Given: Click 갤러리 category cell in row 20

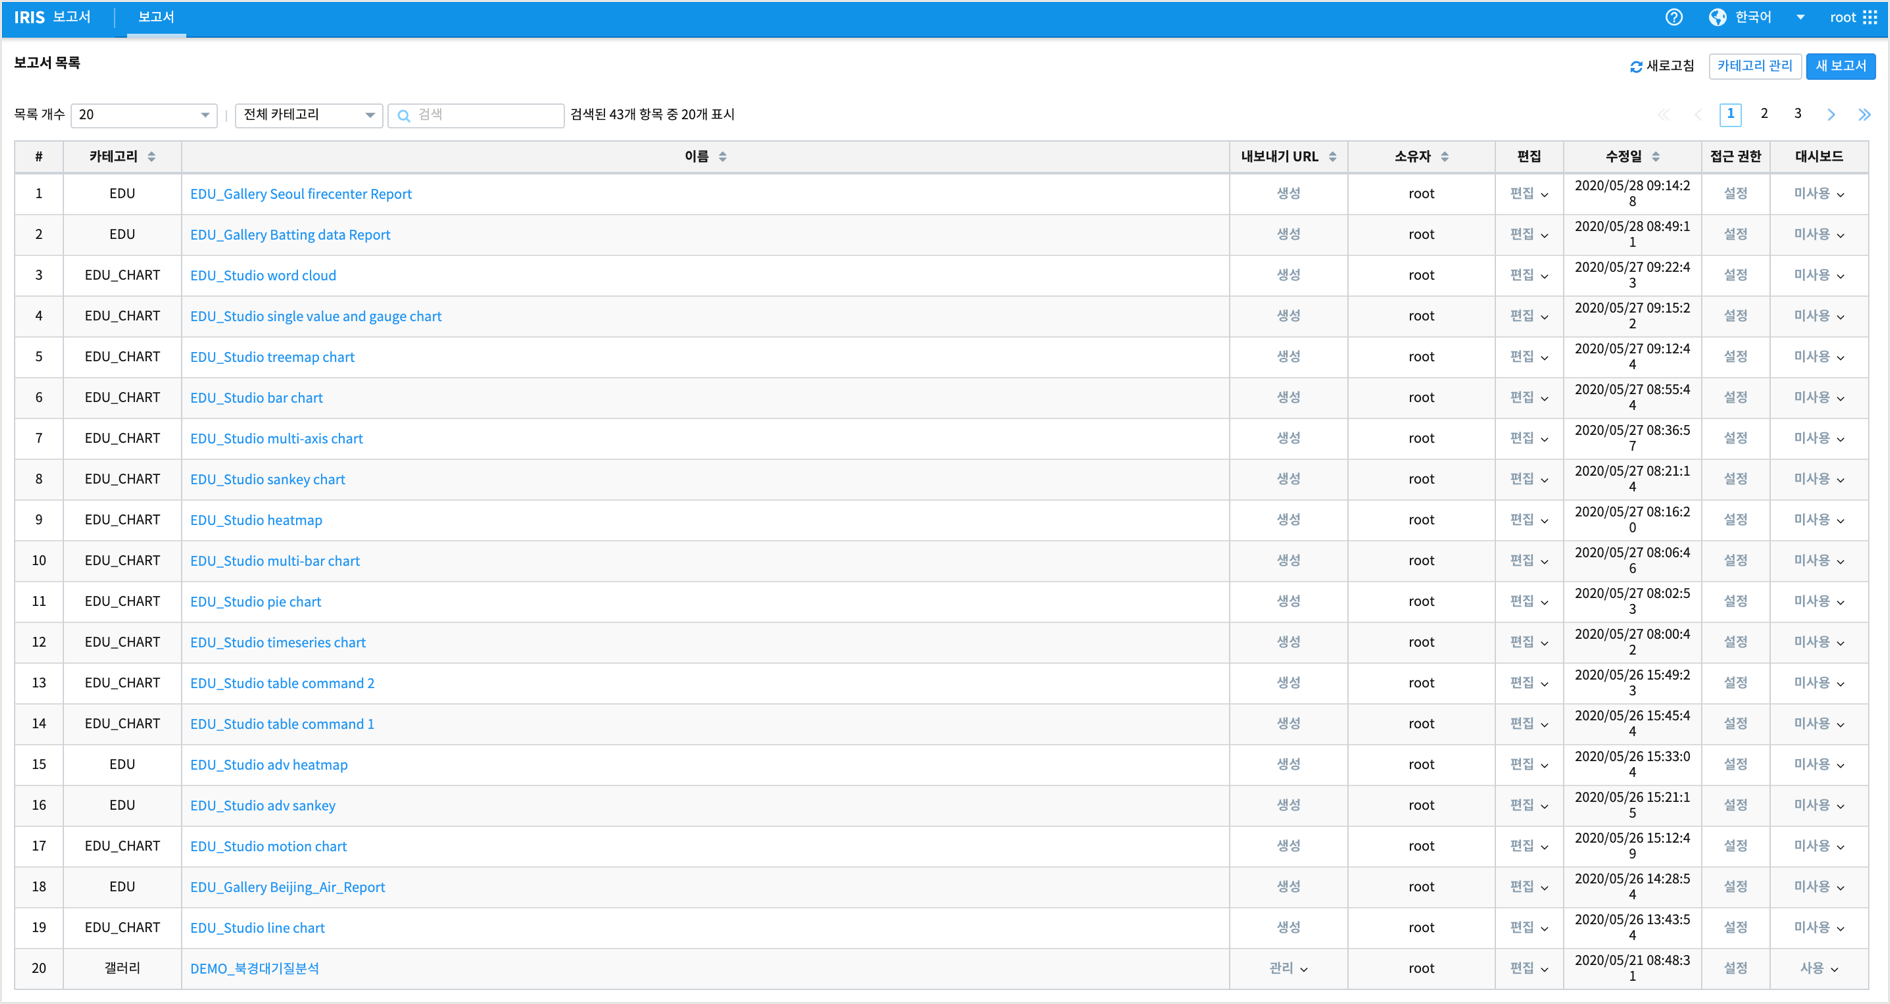Looking at the screenshot, I should coord(122,968).
